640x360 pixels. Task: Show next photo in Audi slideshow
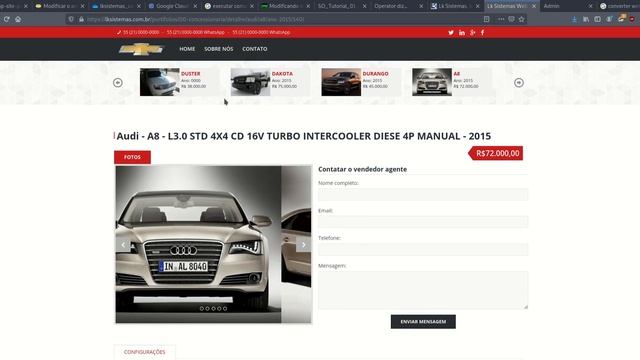click(x=303, y=244)
